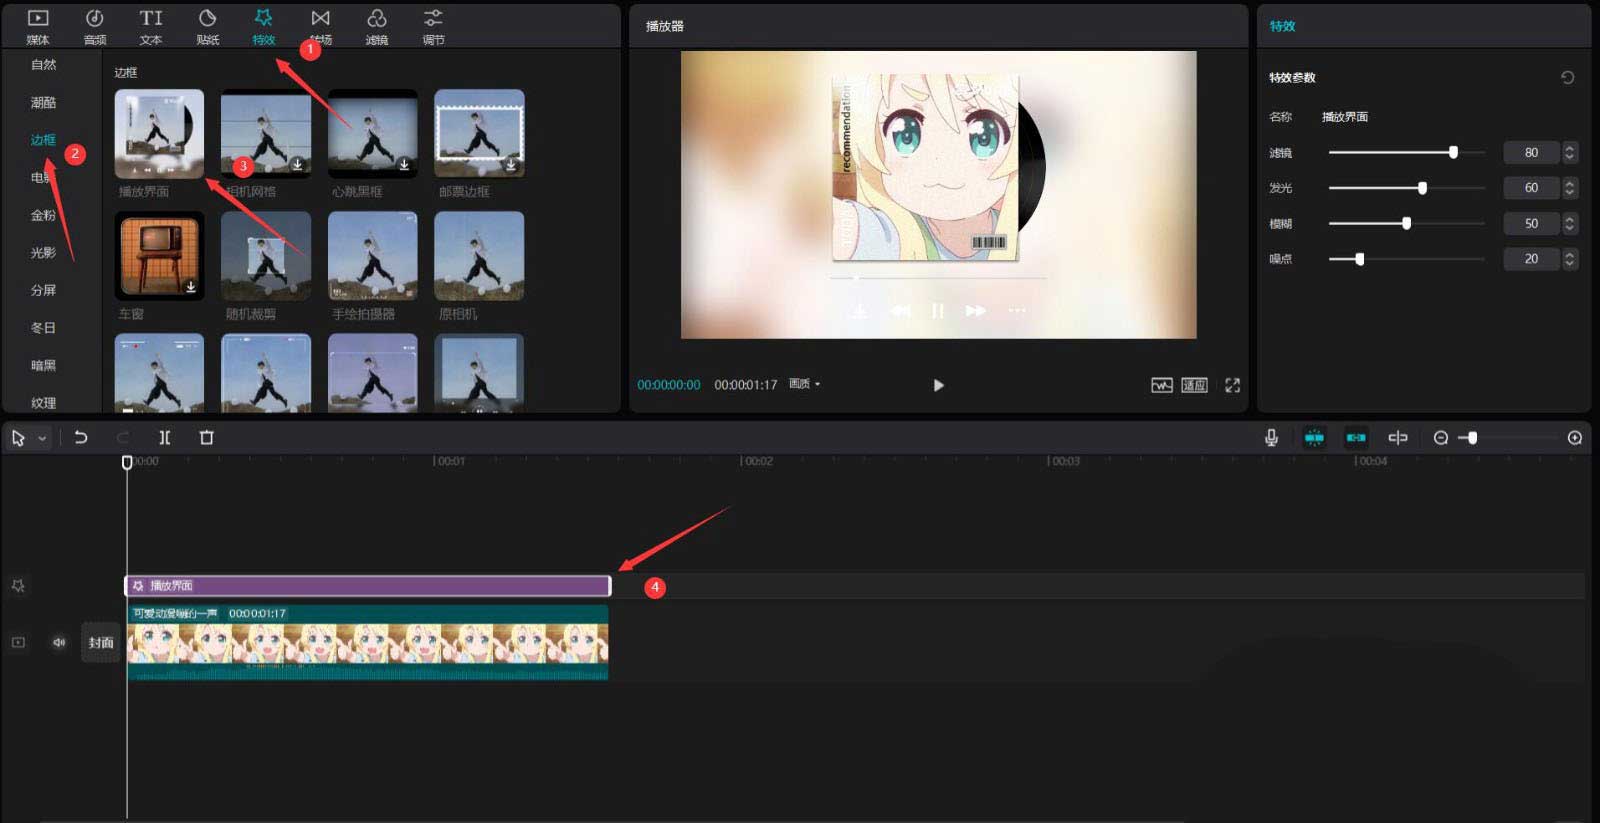Select the 光影 effect category
The height and width of the screenshot is (823, 1600).
43,253
